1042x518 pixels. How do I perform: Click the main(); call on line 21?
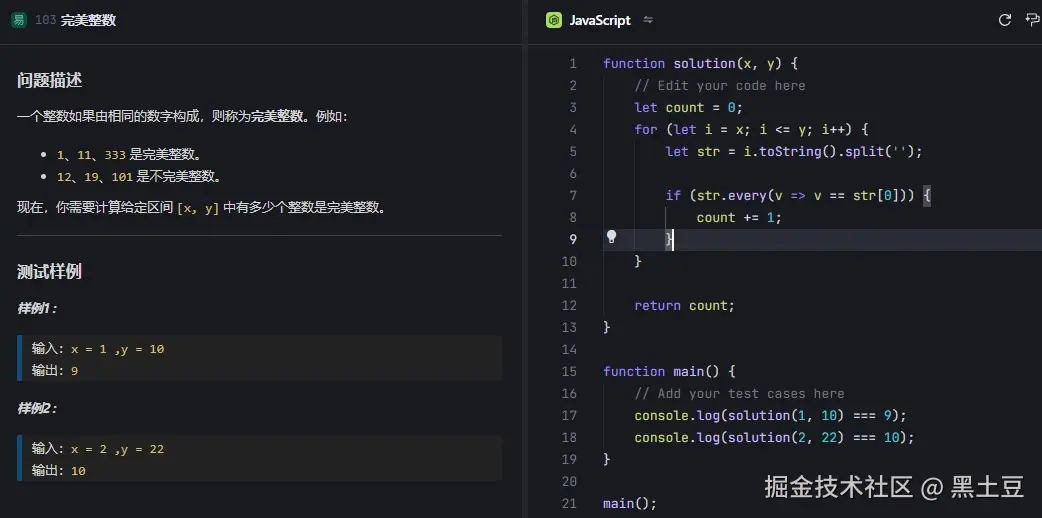click(x=629, y=503)
